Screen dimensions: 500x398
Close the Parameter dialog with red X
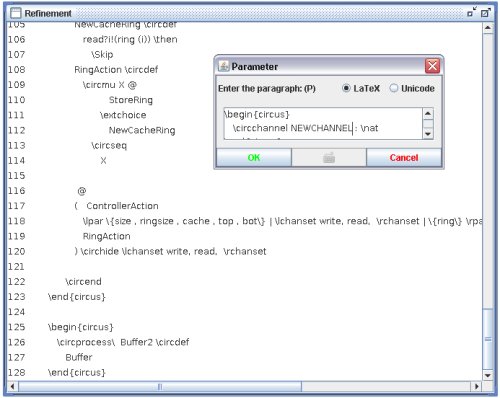click(432, 66)
